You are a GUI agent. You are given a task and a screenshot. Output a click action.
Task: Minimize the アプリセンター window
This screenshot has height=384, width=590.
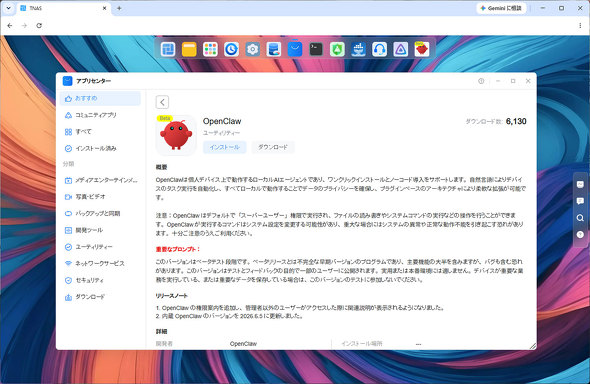[498, 81]
